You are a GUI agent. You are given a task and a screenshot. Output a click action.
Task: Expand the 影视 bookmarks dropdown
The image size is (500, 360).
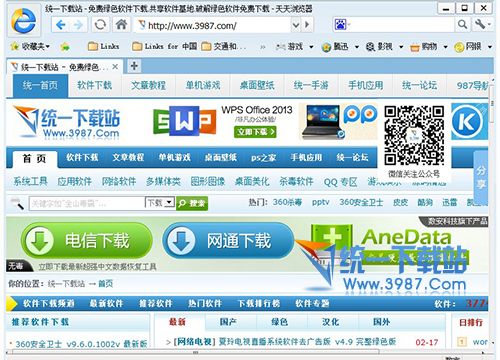pyautogui.click(x=401, y=47)
